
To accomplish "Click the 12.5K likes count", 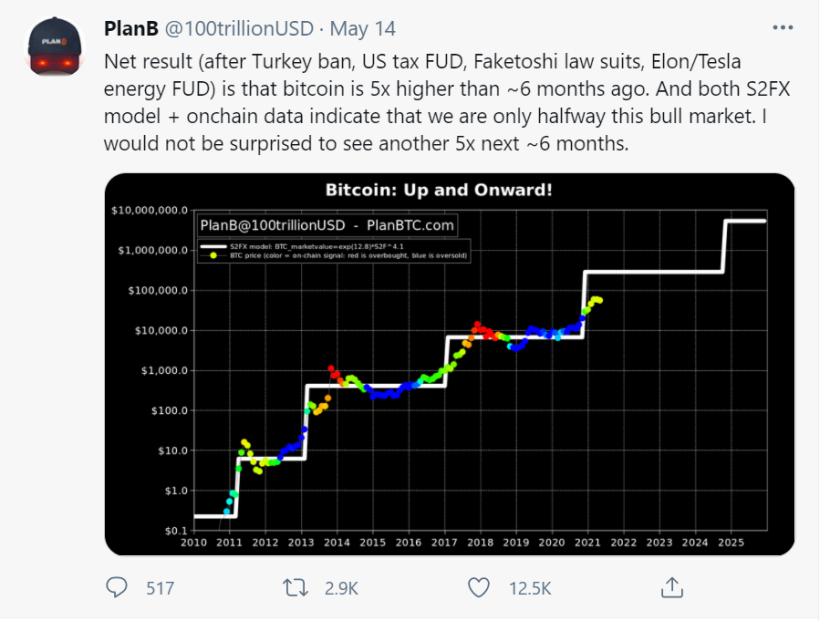I will click(530, 588).
